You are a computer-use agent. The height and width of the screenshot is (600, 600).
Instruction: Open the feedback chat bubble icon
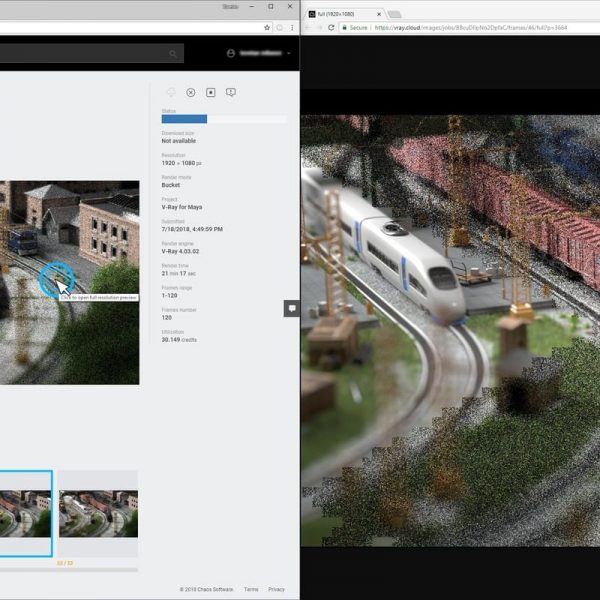pyautogui.click(x=292, y=308)
